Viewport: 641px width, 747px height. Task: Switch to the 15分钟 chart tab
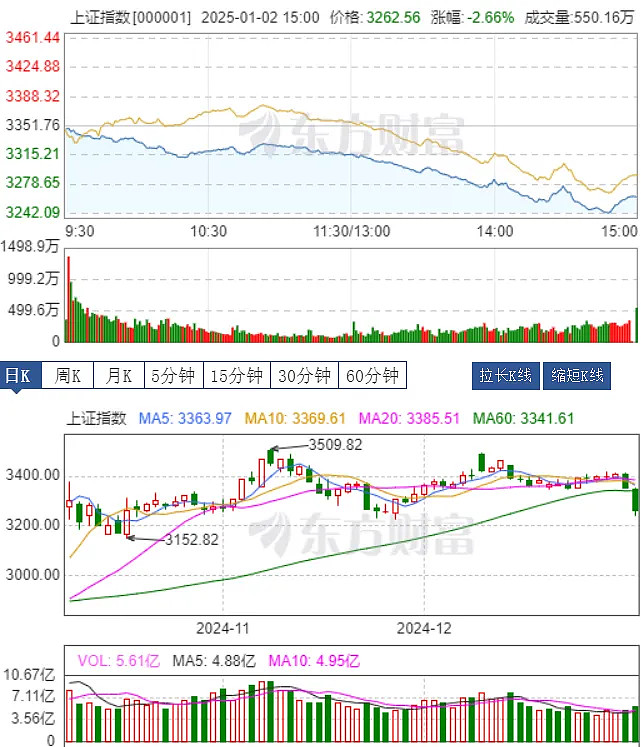point(237,376)
